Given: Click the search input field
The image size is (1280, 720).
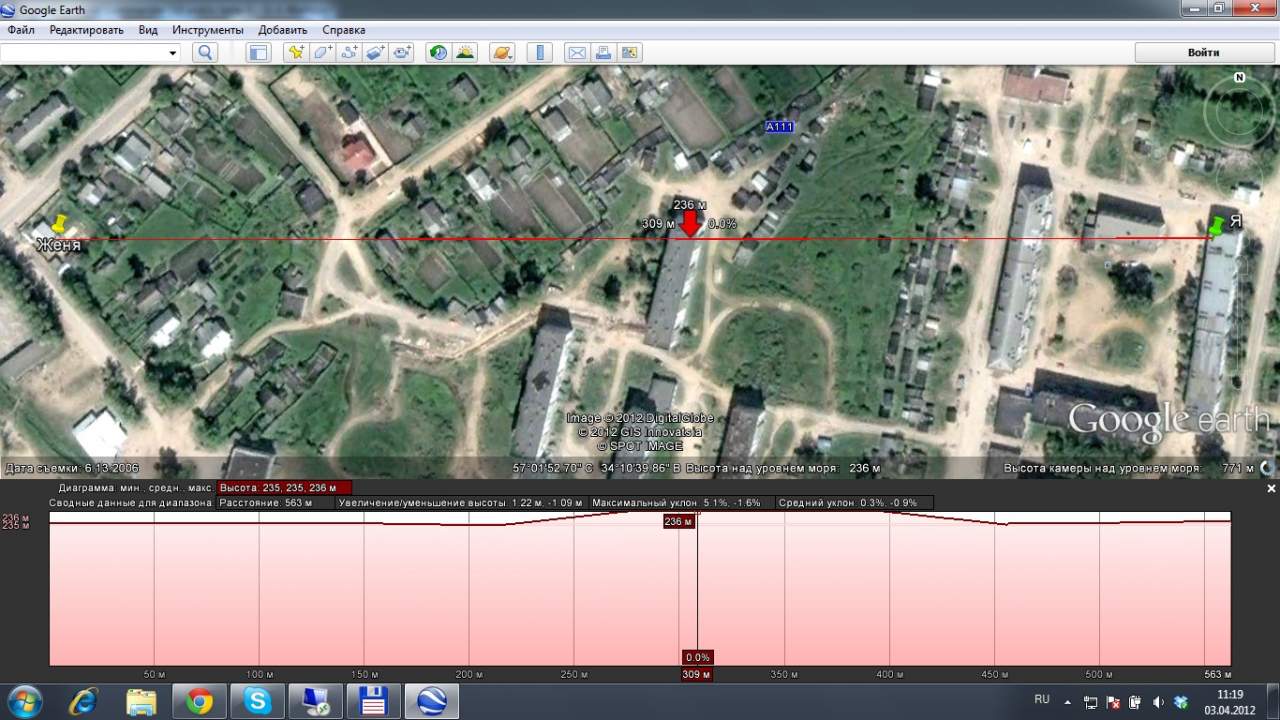Looking at the screenshot, I should (x=83, y=53).
